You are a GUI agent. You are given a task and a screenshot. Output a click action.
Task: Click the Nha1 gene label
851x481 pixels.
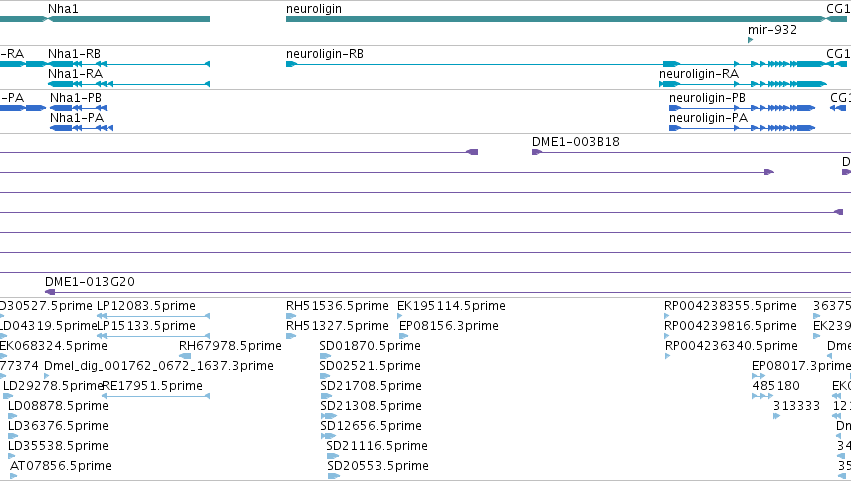[63, 9]
